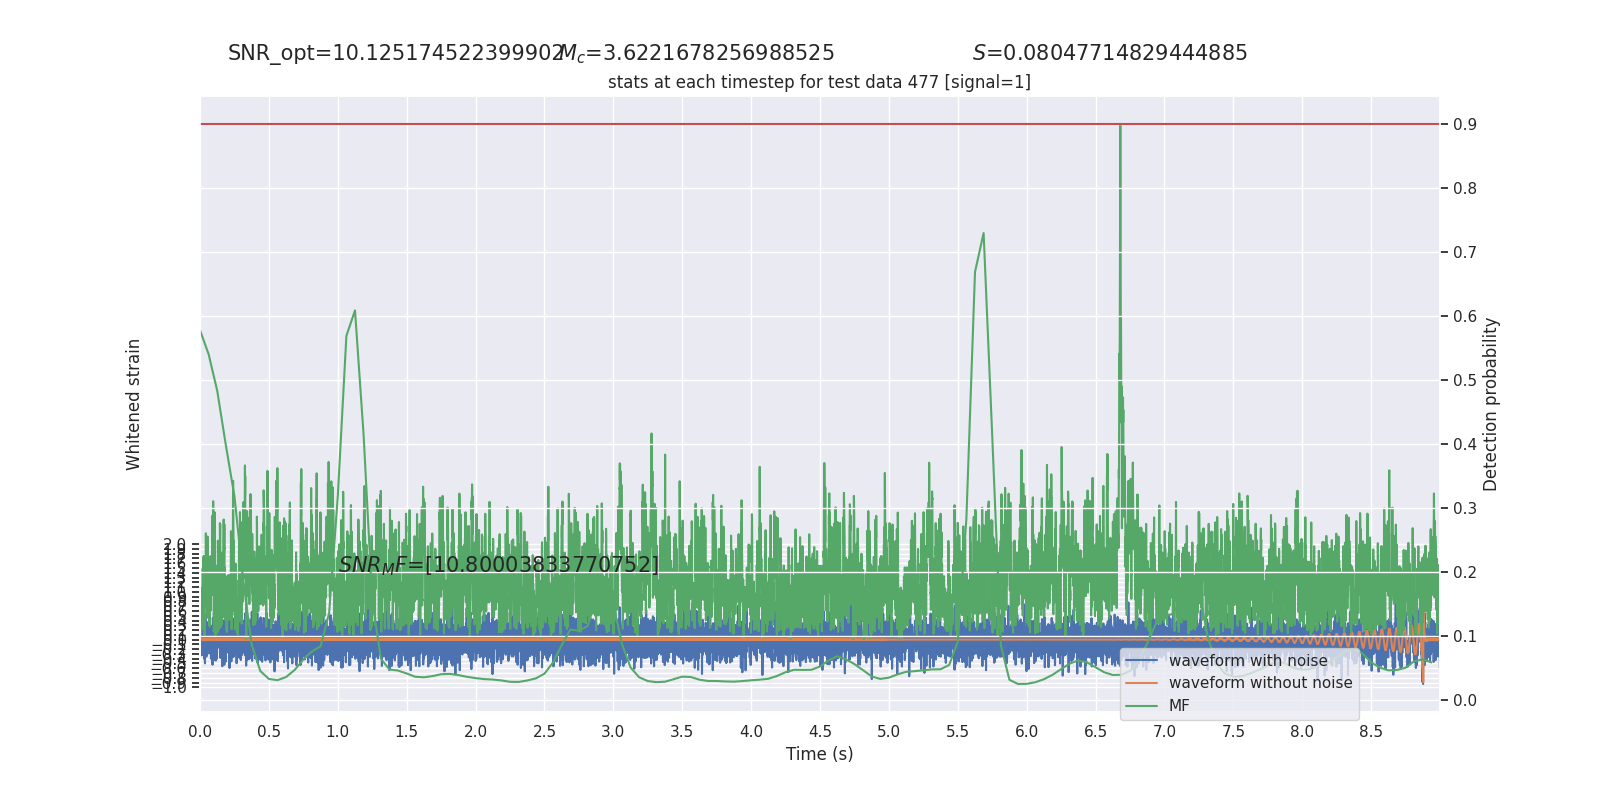
Task: Click the 0.0 tick on detection probability axis
Action: (x=1465, y=700)
